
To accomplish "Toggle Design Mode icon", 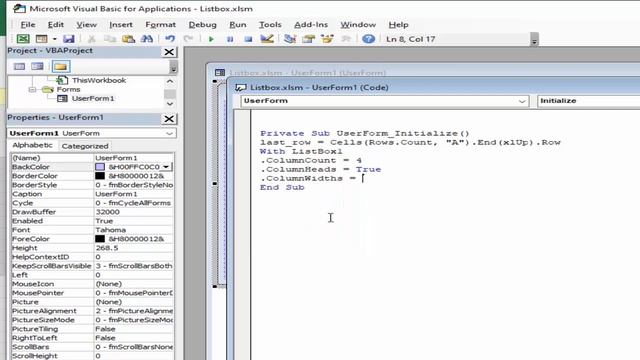I will (x=267, y=39).
